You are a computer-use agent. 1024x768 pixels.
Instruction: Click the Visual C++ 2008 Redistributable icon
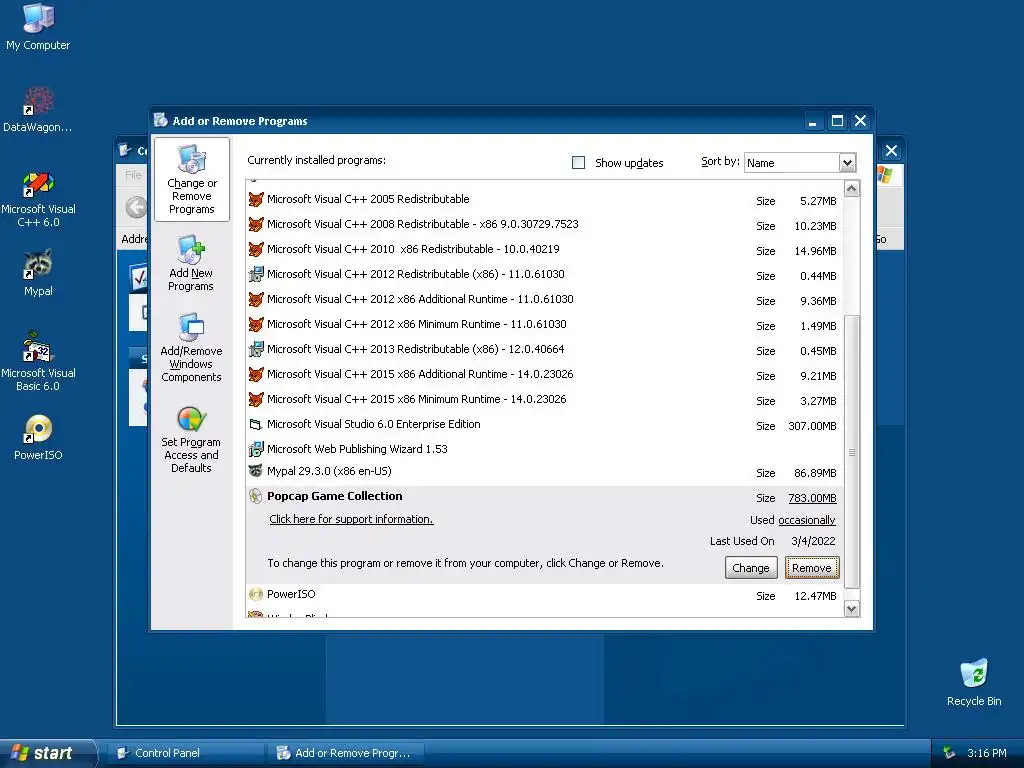(256, 224)
